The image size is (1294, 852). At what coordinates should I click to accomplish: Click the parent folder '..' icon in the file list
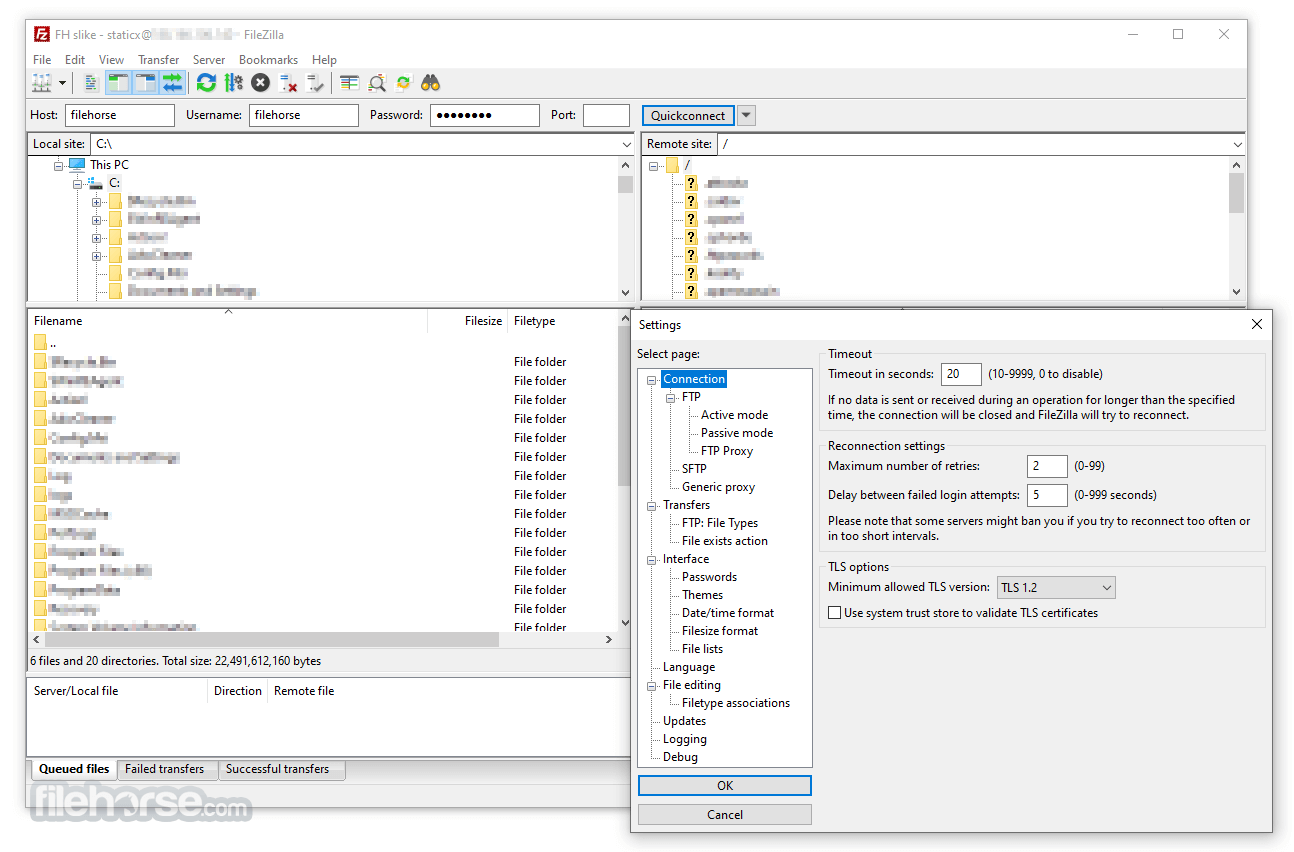coord(40,343)
